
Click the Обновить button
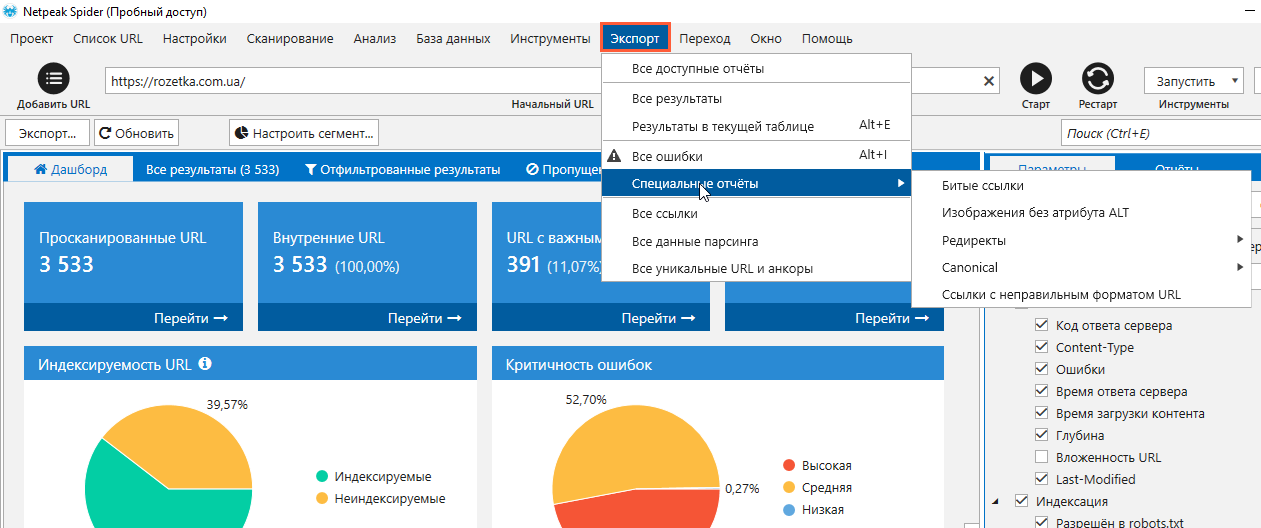click(x=136, y=132)
